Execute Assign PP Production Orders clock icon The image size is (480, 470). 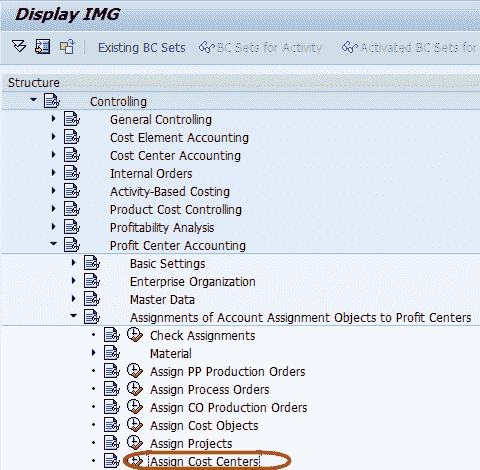135,371
